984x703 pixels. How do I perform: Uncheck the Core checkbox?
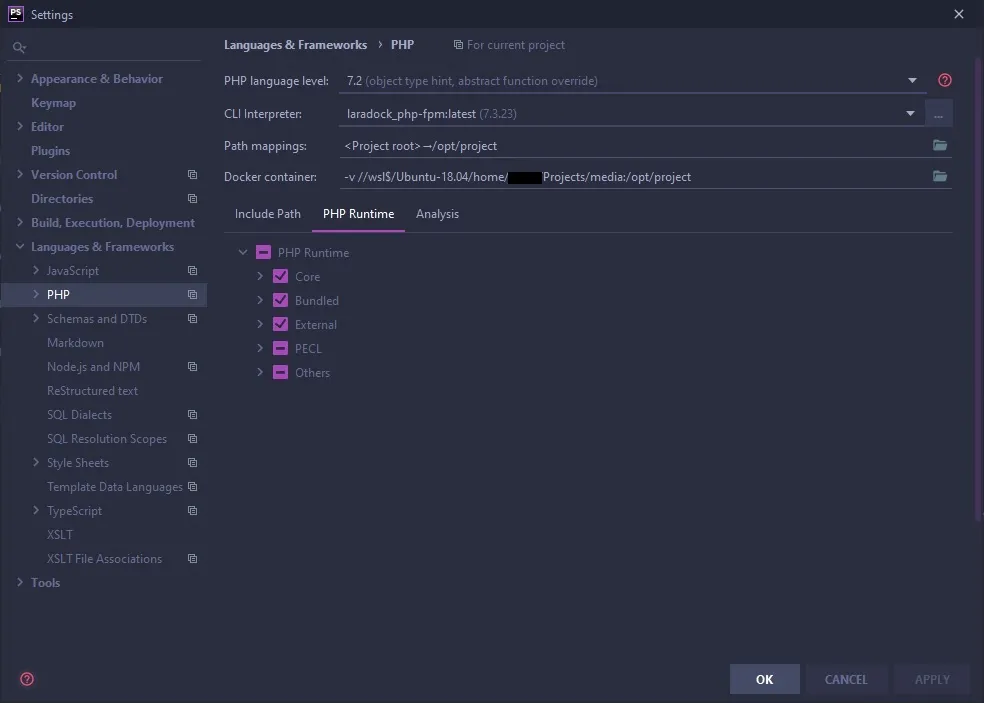click(x=281, y=276)
